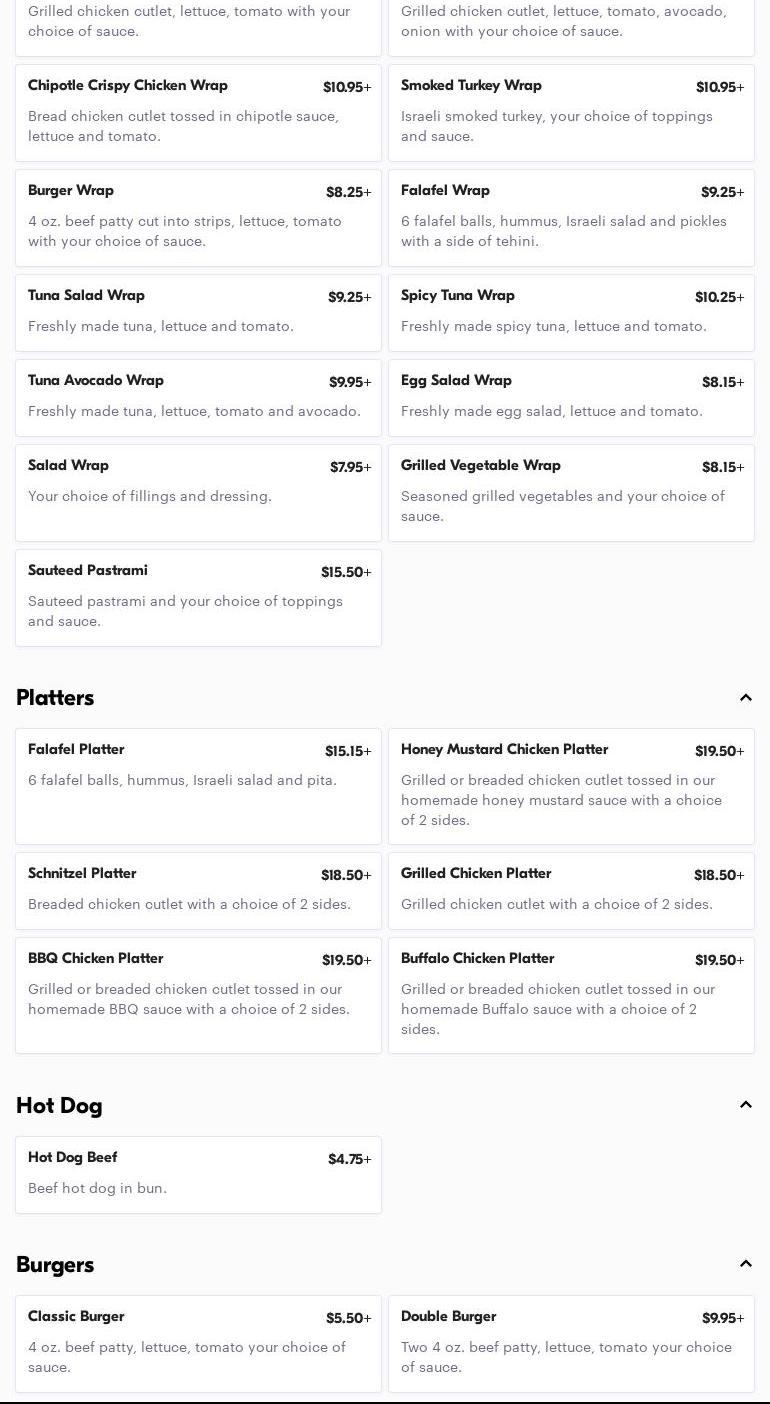Viewport: 770px width, 1404px height.
Task: Select the BBQ Chicken Platter
Action: 198,995
